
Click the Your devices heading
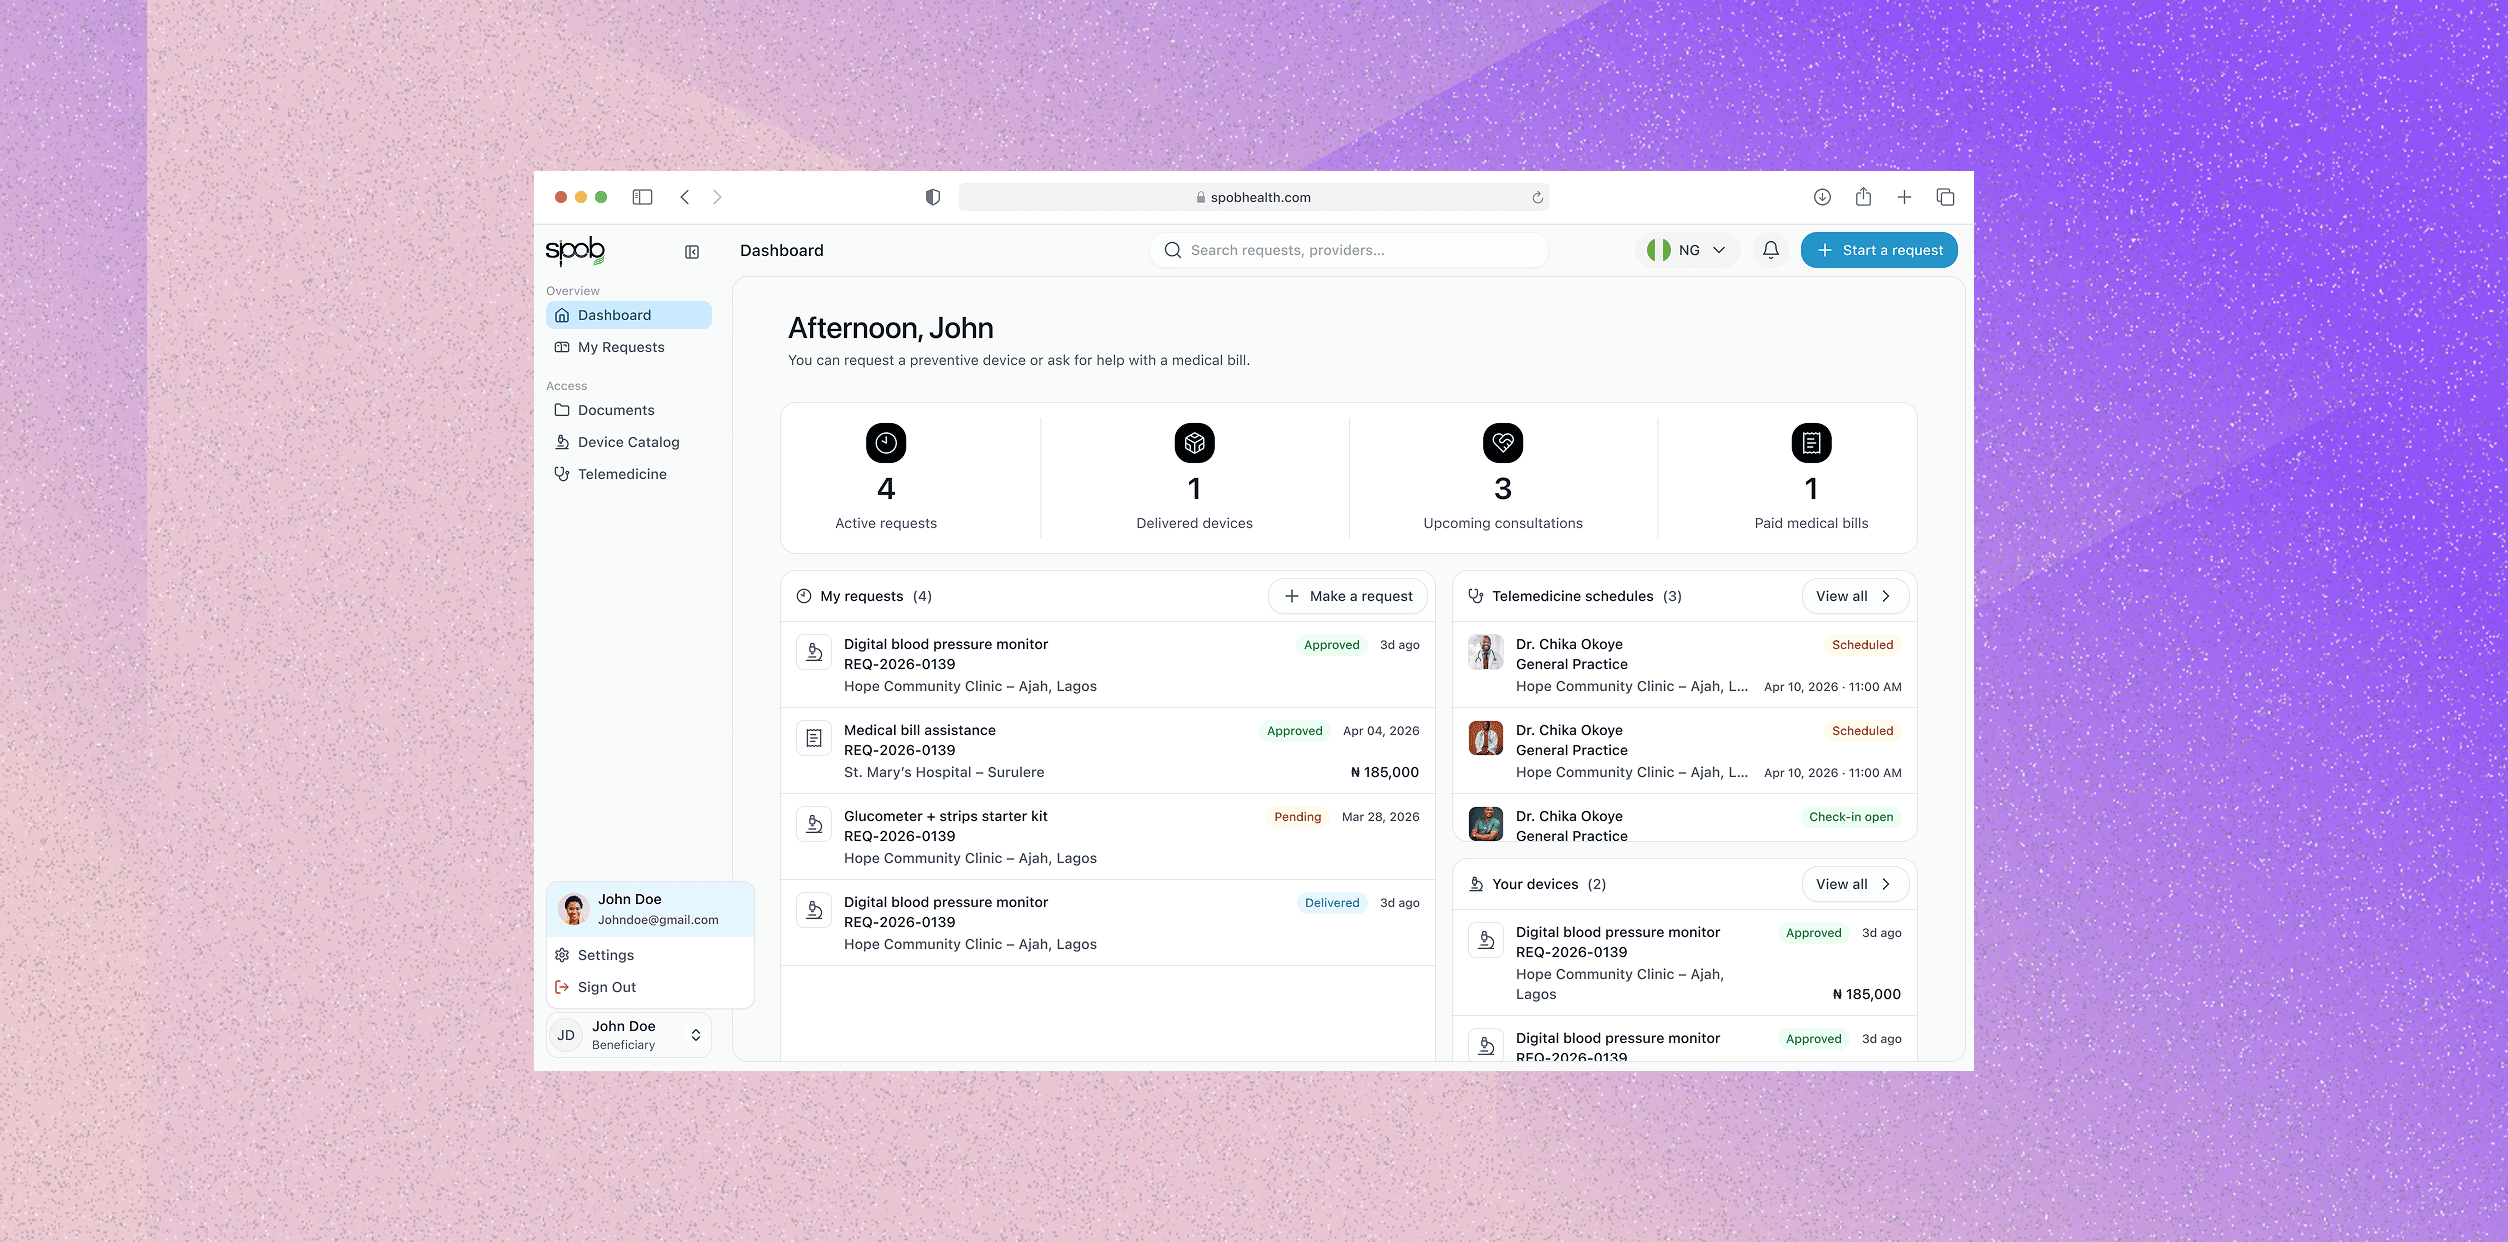click(1535, 884)
